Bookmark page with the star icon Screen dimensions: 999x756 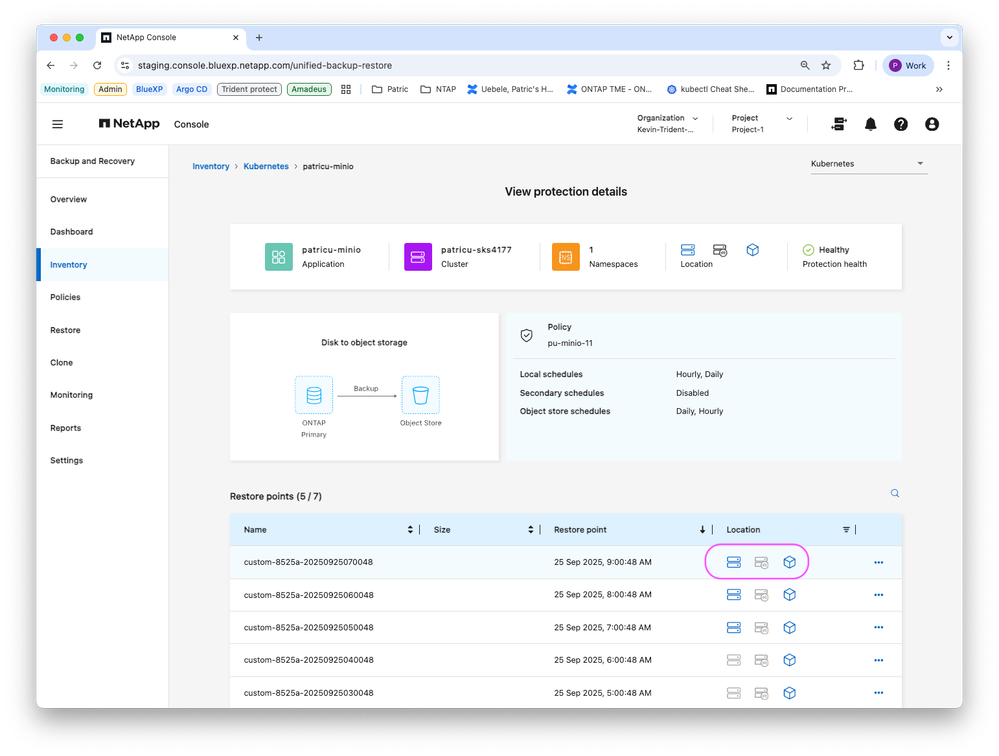tap(826, 65)
